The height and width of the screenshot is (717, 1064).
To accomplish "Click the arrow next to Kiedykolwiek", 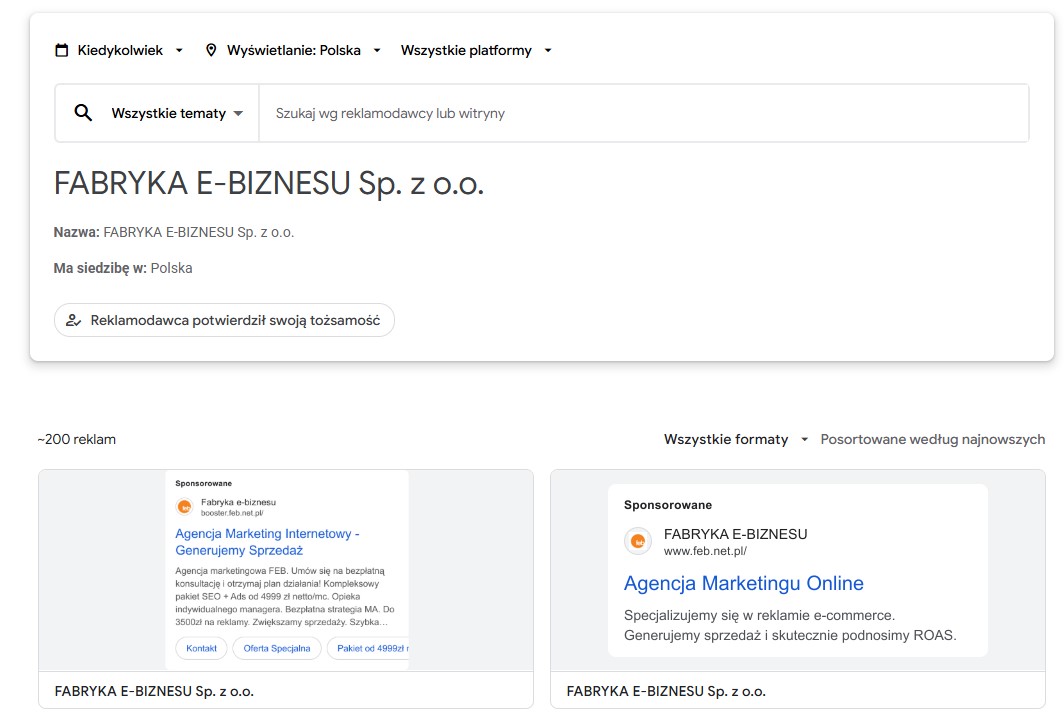I will pos(179,50).
